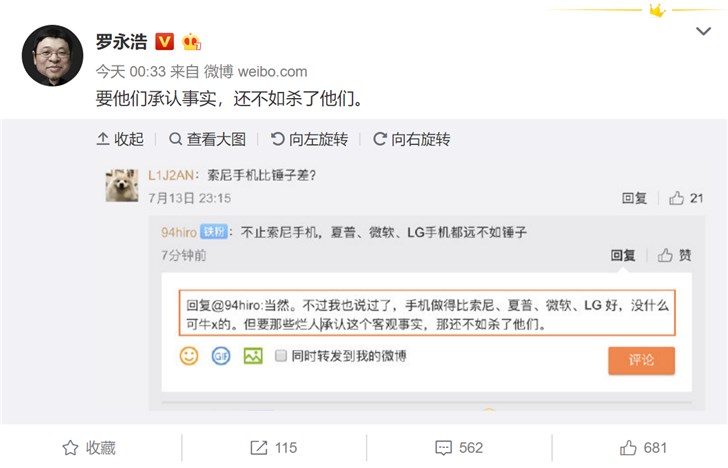Open the GIF picker icon
This screenshot has width=728, height=468.
[x=221, y=356]
